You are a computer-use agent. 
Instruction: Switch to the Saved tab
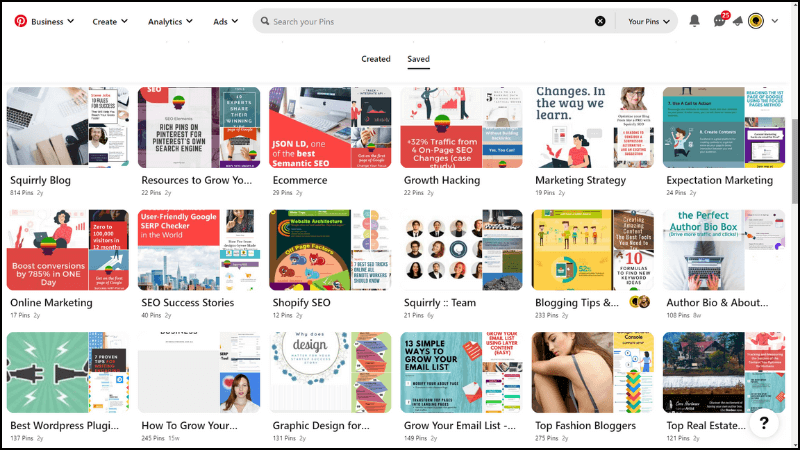pos(418,59)
